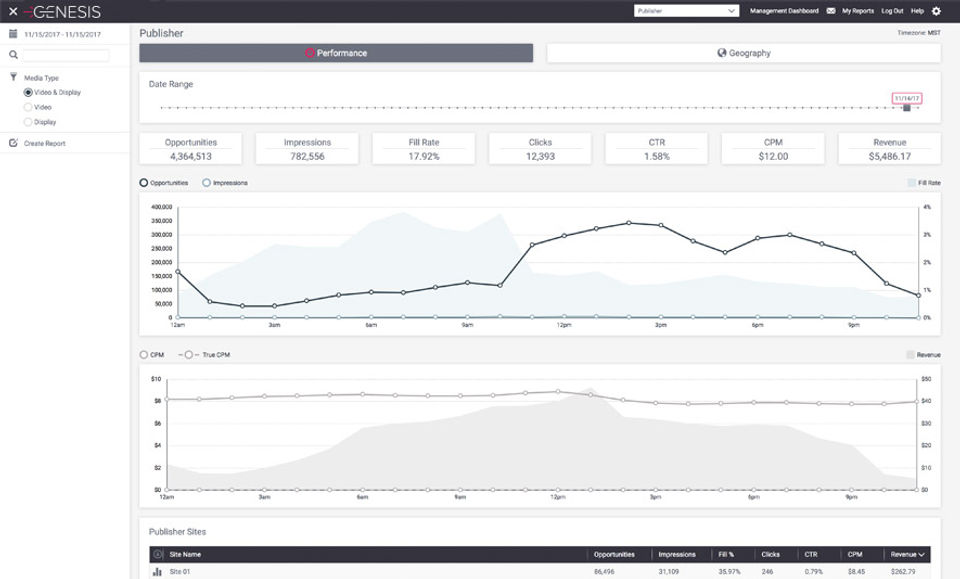Open the Help menu

tap(917, 11)
